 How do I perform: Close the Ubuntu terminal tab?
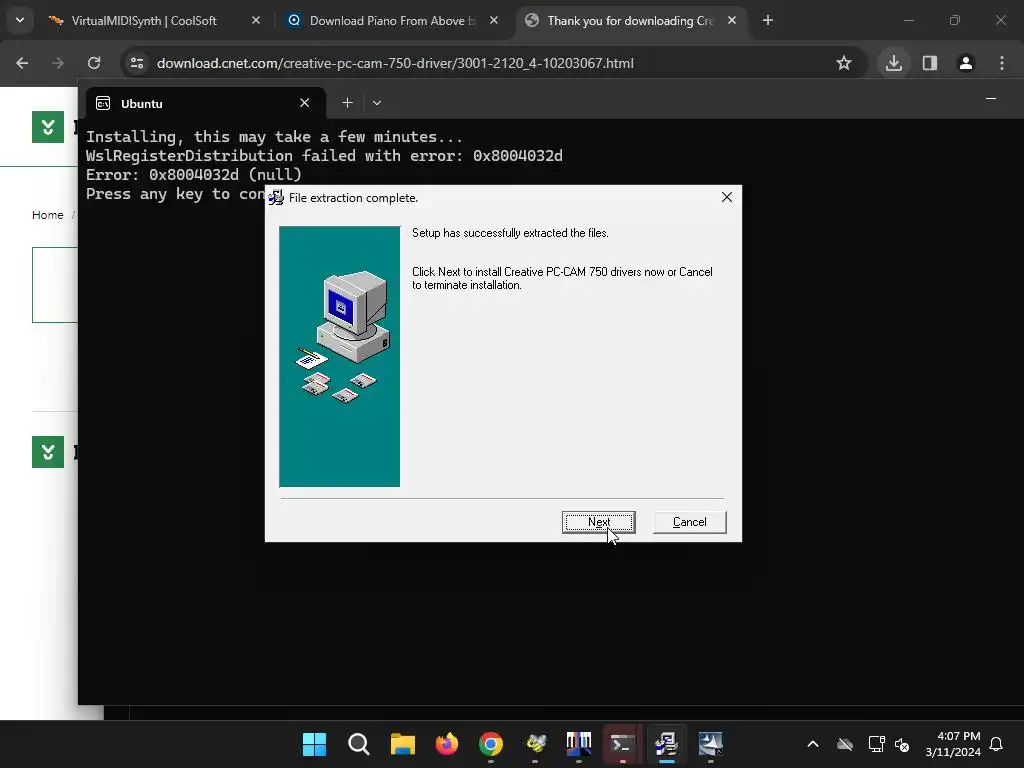pos(304,103)
